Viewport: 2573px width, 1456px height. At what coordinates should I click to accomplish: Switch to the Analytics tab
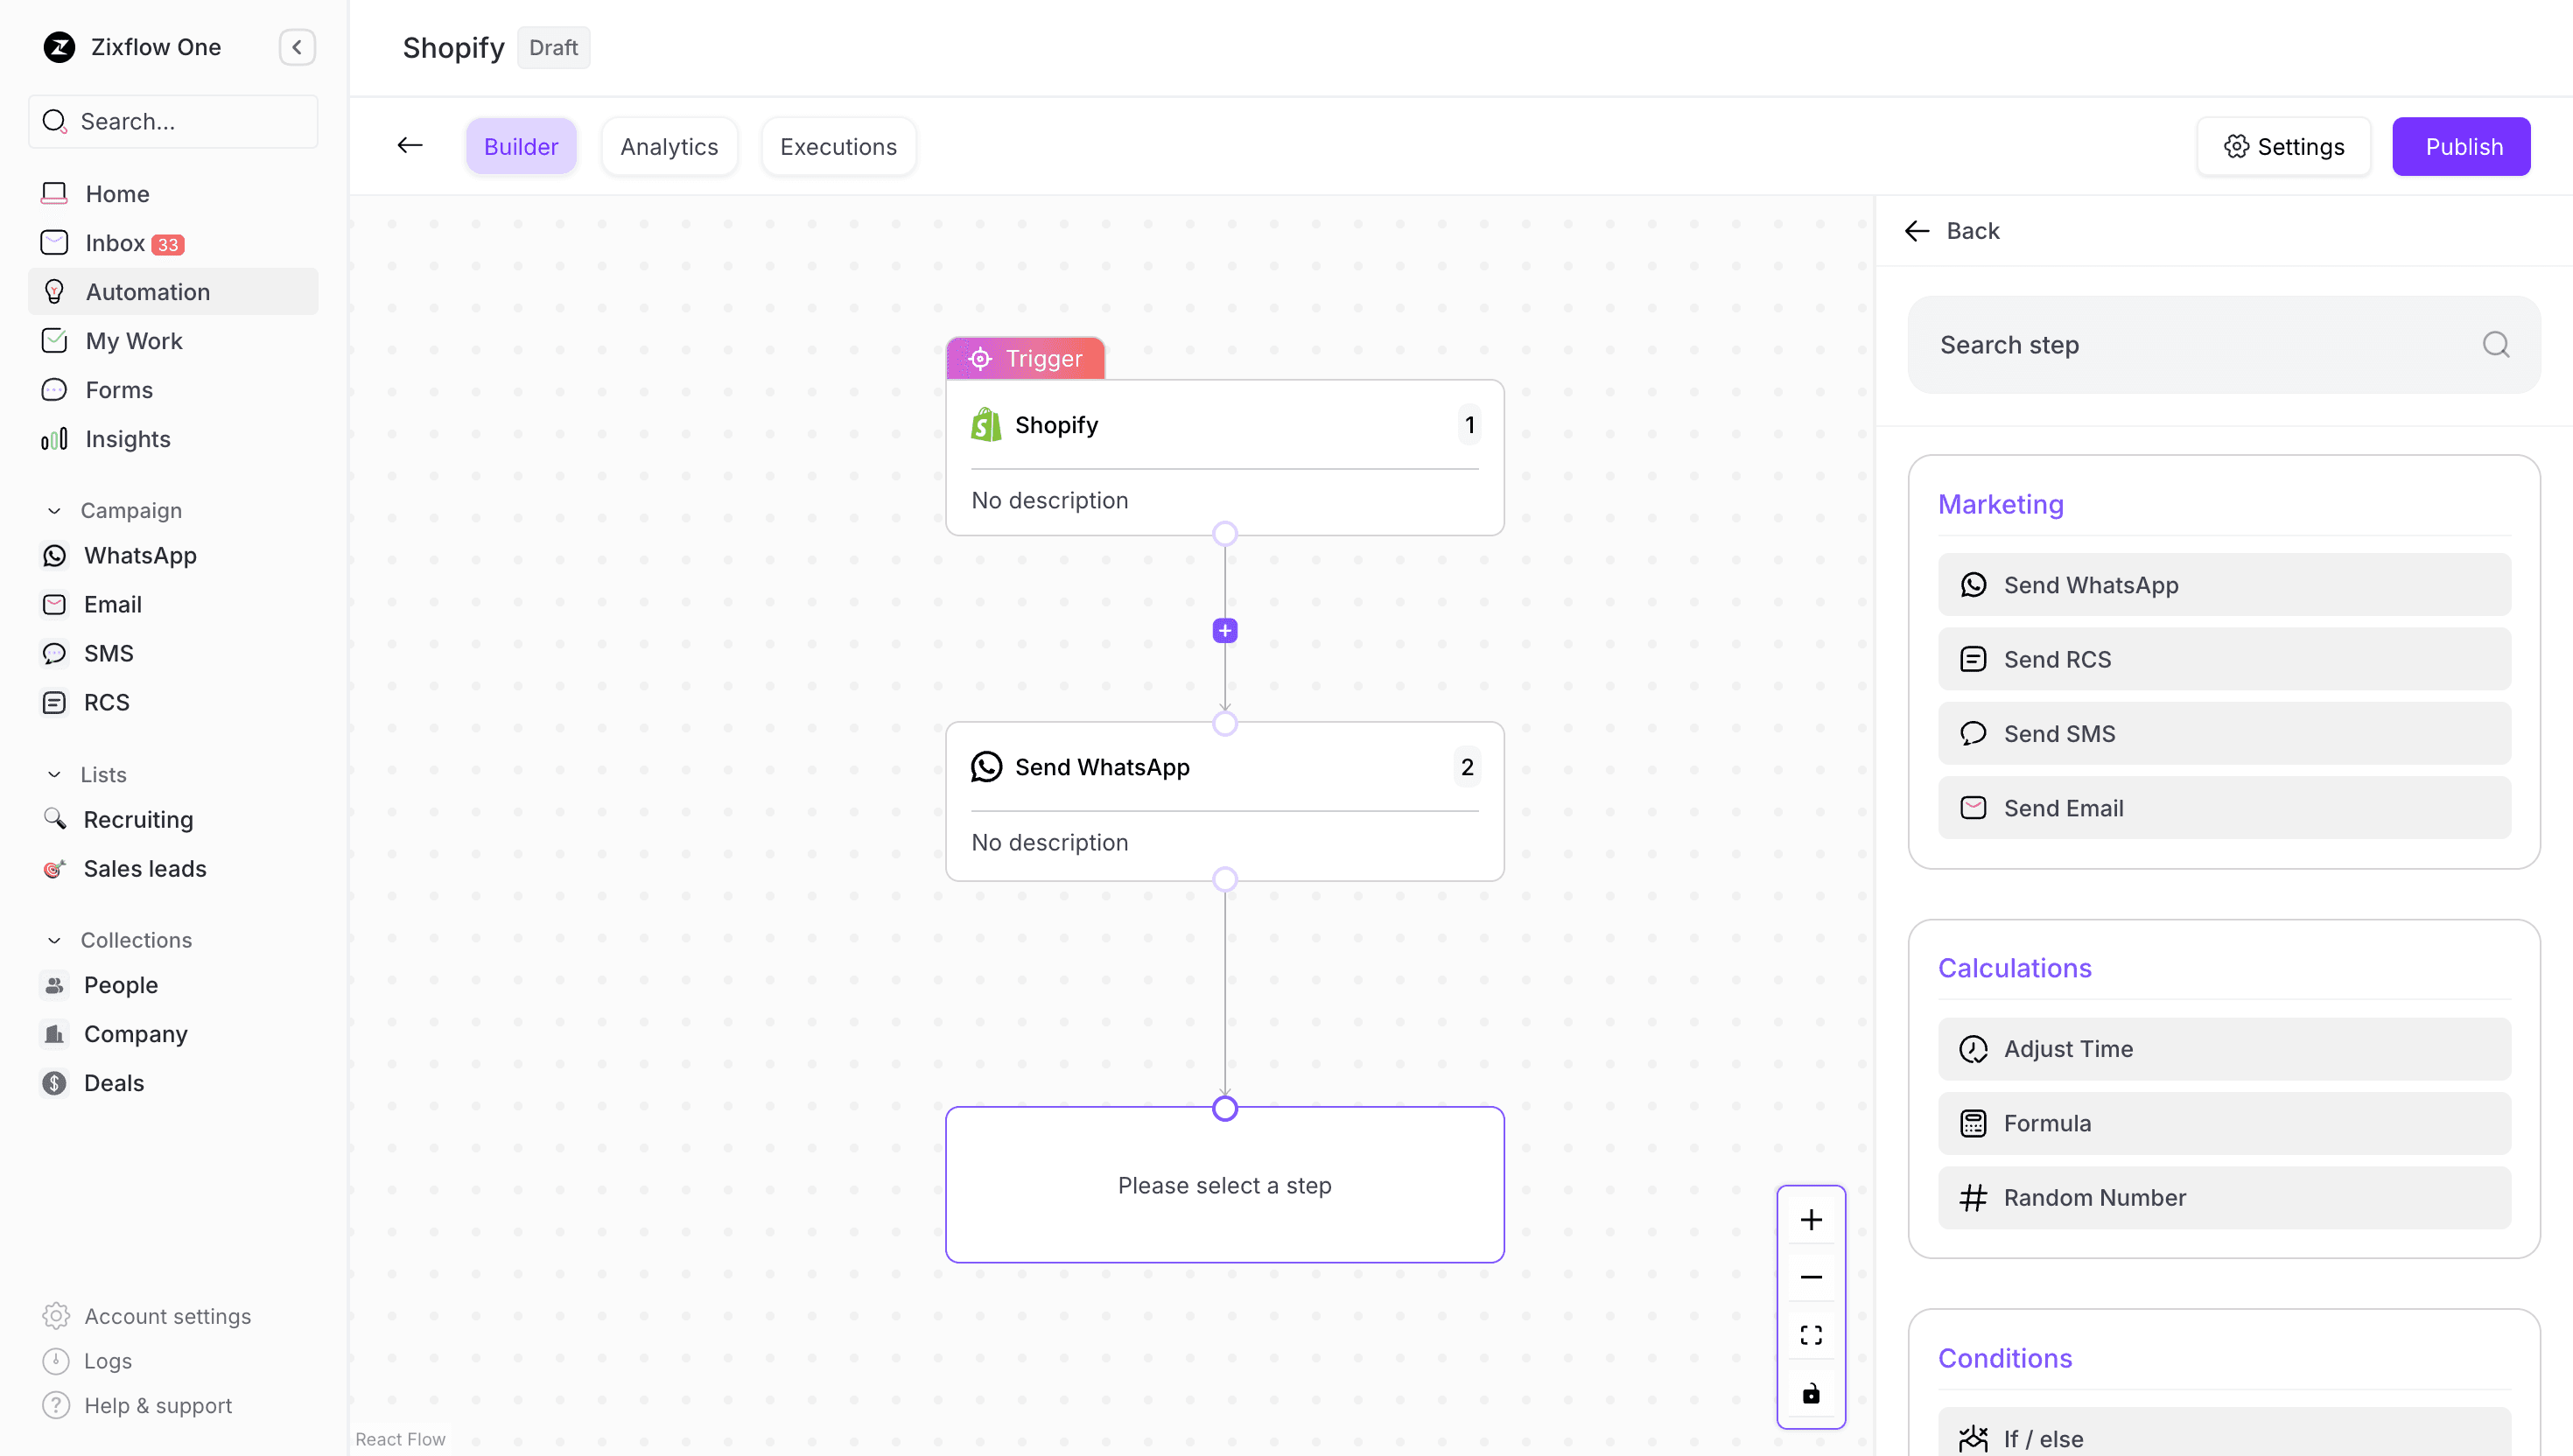669,147
